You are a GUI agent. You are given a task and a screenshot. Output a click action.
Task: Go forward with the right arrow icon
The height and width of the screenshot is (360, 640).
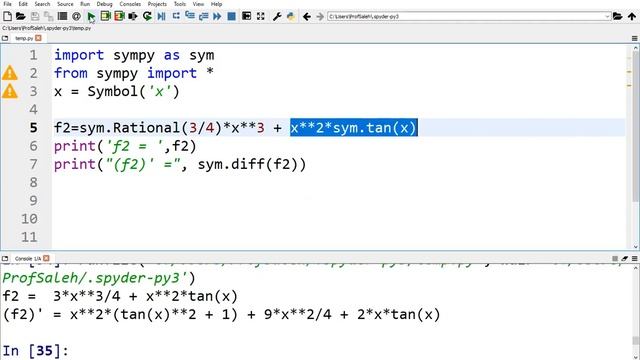320,16
